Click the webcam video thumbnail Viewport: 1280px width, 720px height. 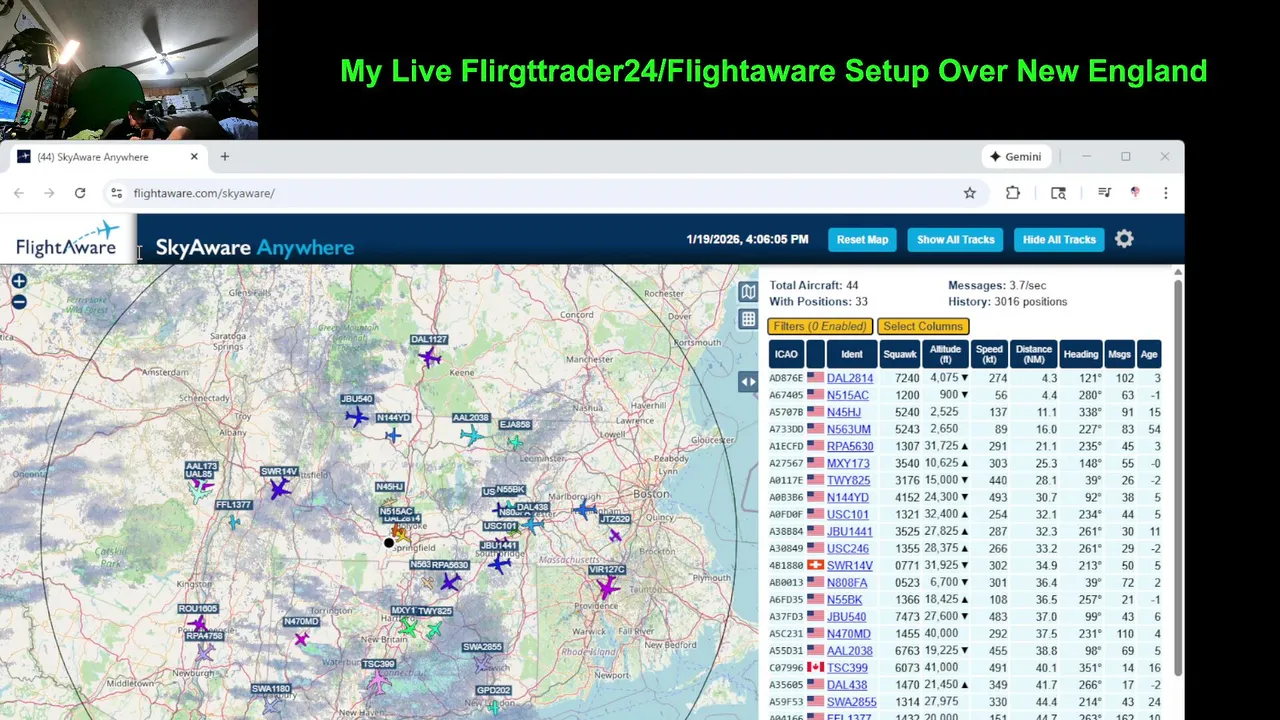click(x=129, y=70)
